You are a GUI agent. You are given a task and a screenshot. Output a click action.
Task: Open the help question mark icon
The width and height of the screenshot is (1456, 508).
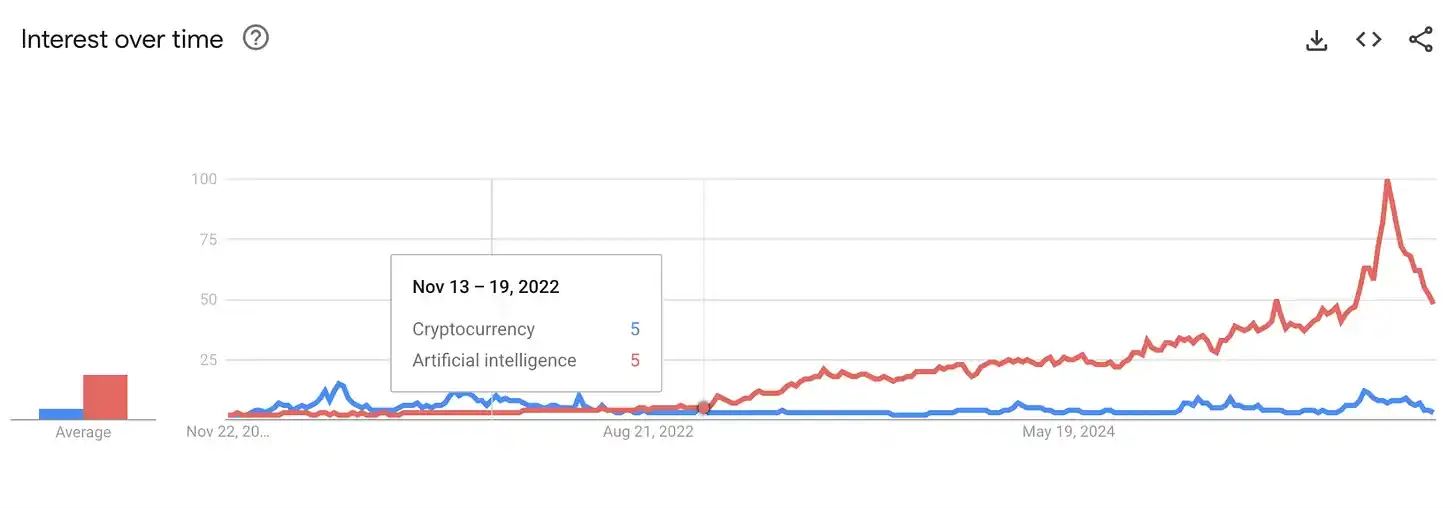256,38
